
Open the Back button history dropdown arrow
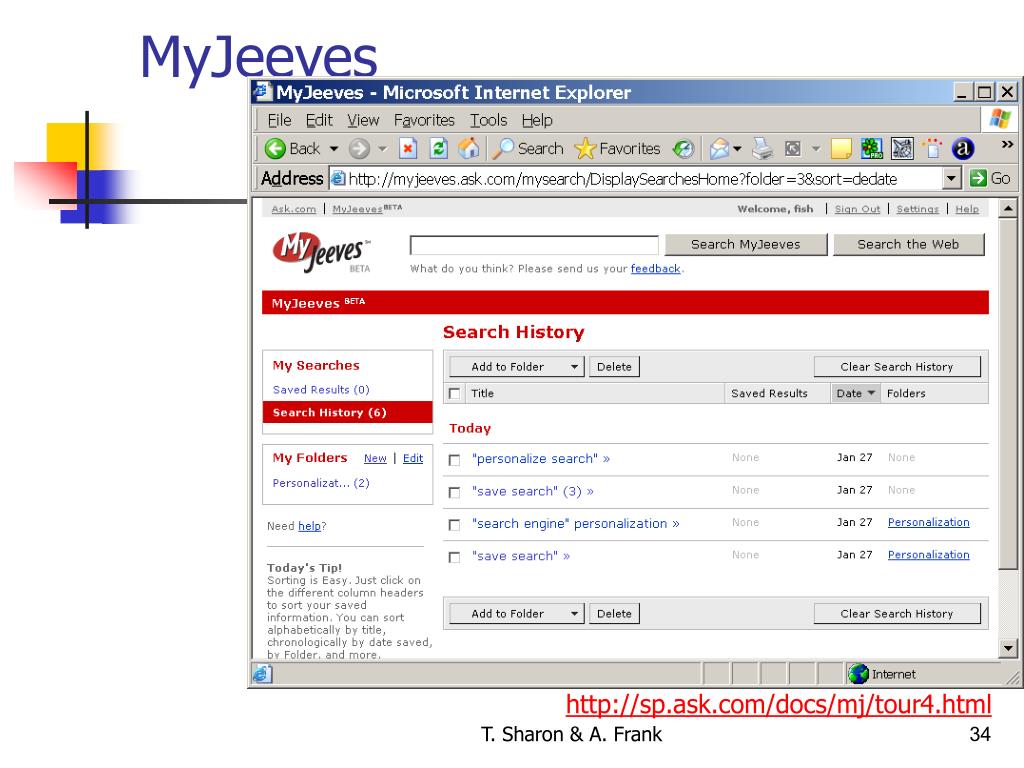pos(334,149)
